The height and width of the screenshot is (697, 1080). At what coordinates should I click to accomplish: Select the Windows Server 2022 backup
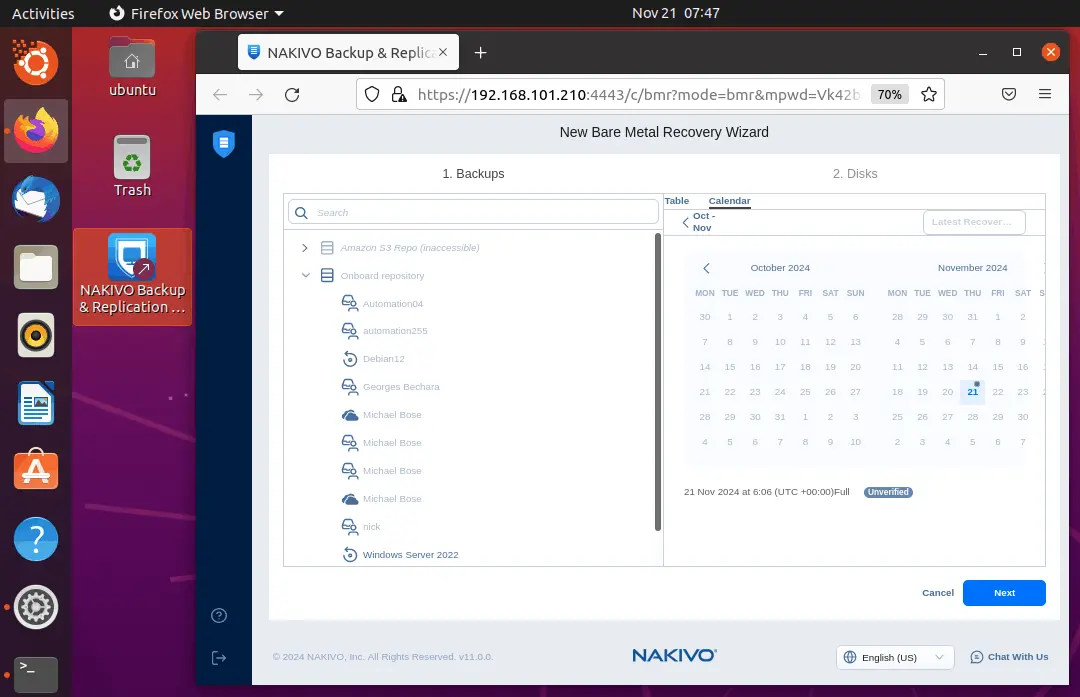tap(411, 554)
